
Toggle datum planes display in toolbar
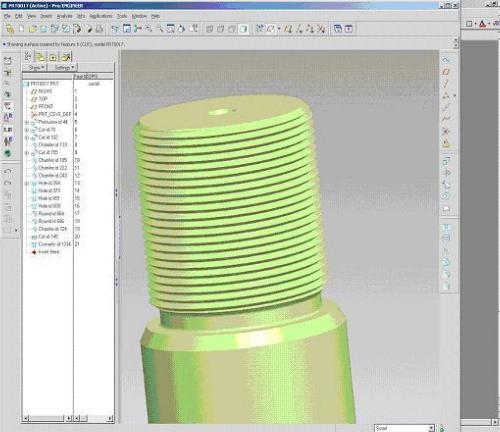288,29
